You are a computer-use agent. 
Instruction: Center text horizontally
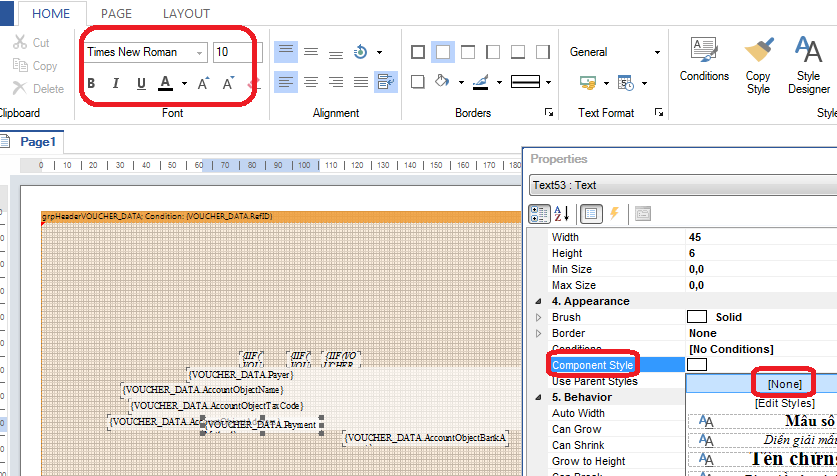click(311, 82)
